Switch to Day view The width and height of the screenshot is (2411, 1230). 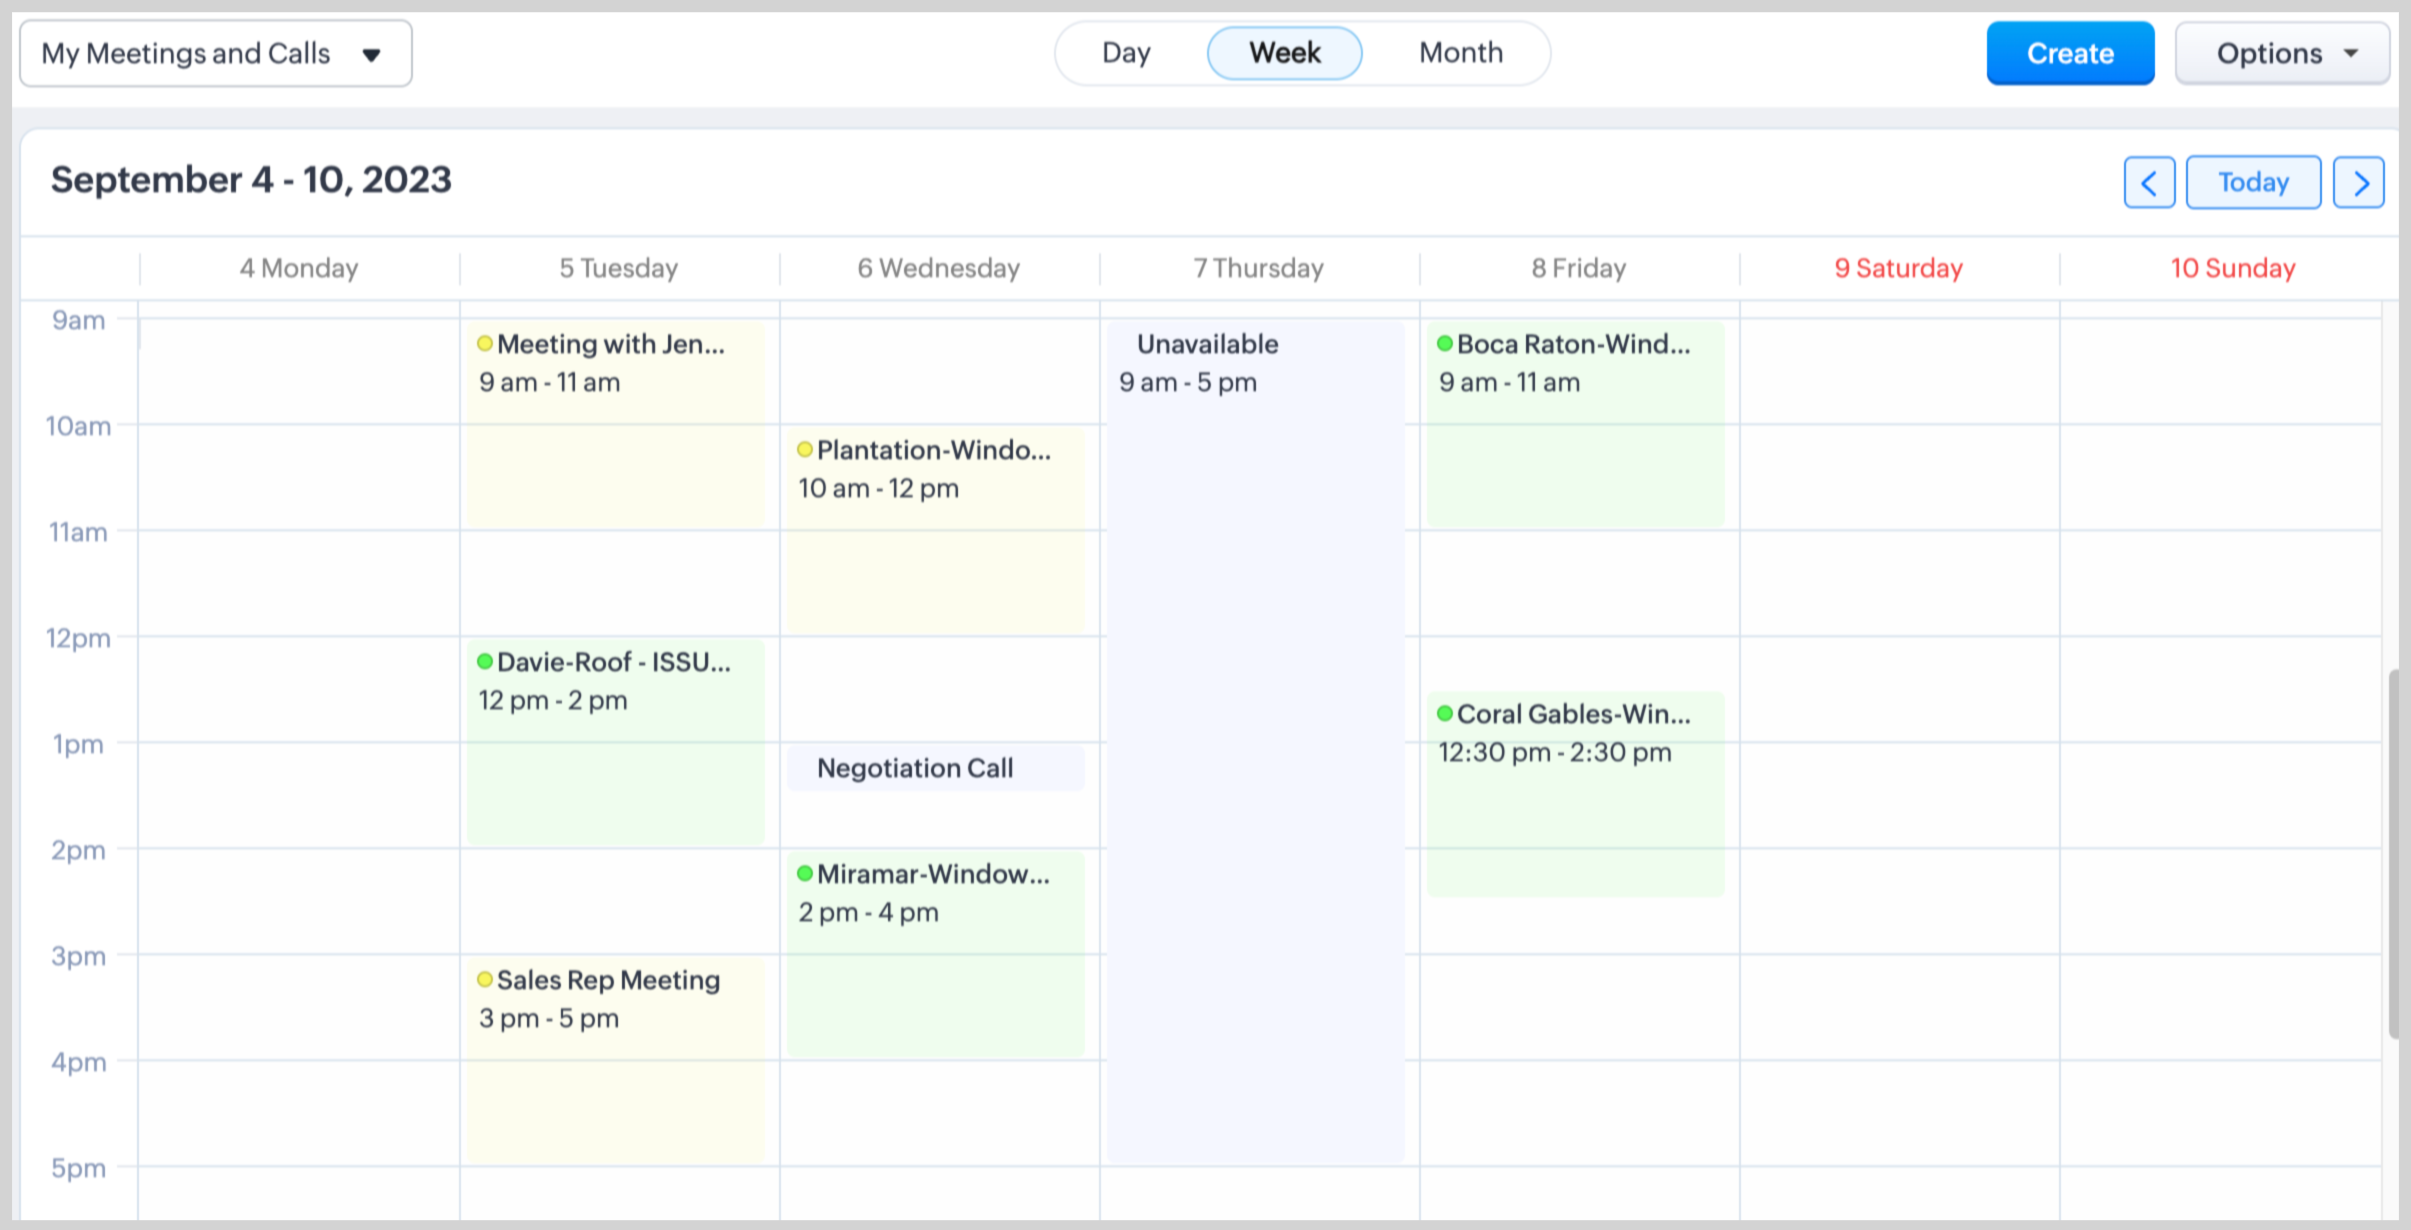pos(1126,53)
